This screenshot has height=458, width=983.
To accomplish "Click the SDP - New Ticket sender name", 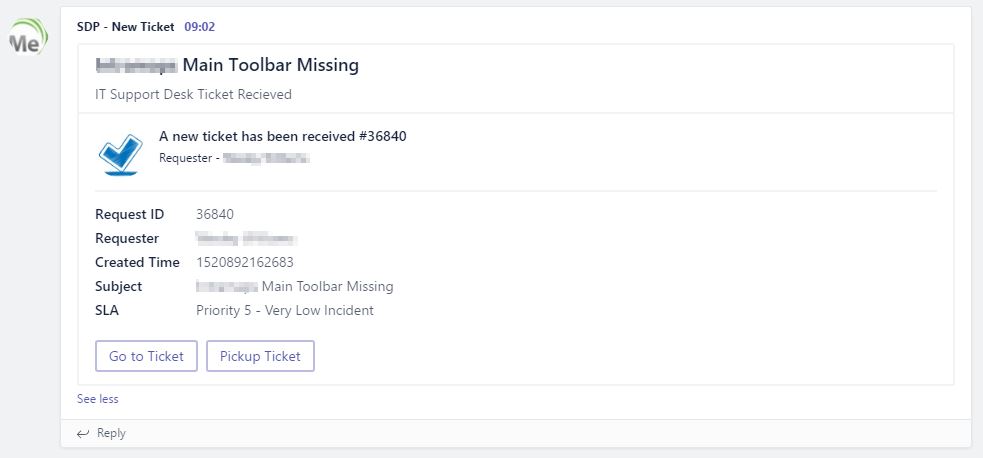I will tap(125, 26).
